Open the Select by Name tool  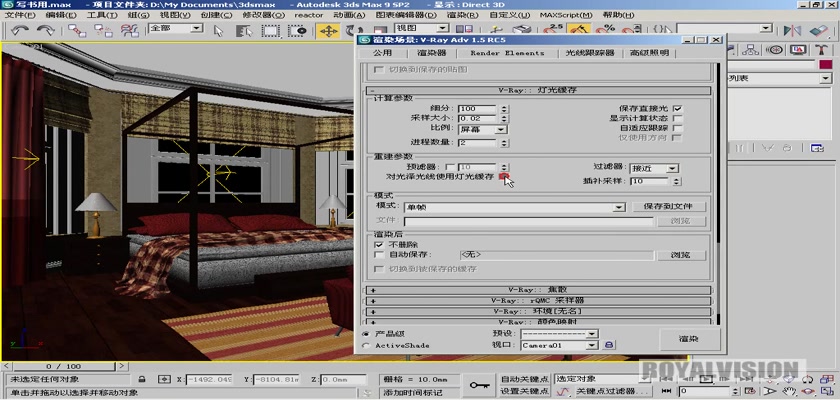244,31
